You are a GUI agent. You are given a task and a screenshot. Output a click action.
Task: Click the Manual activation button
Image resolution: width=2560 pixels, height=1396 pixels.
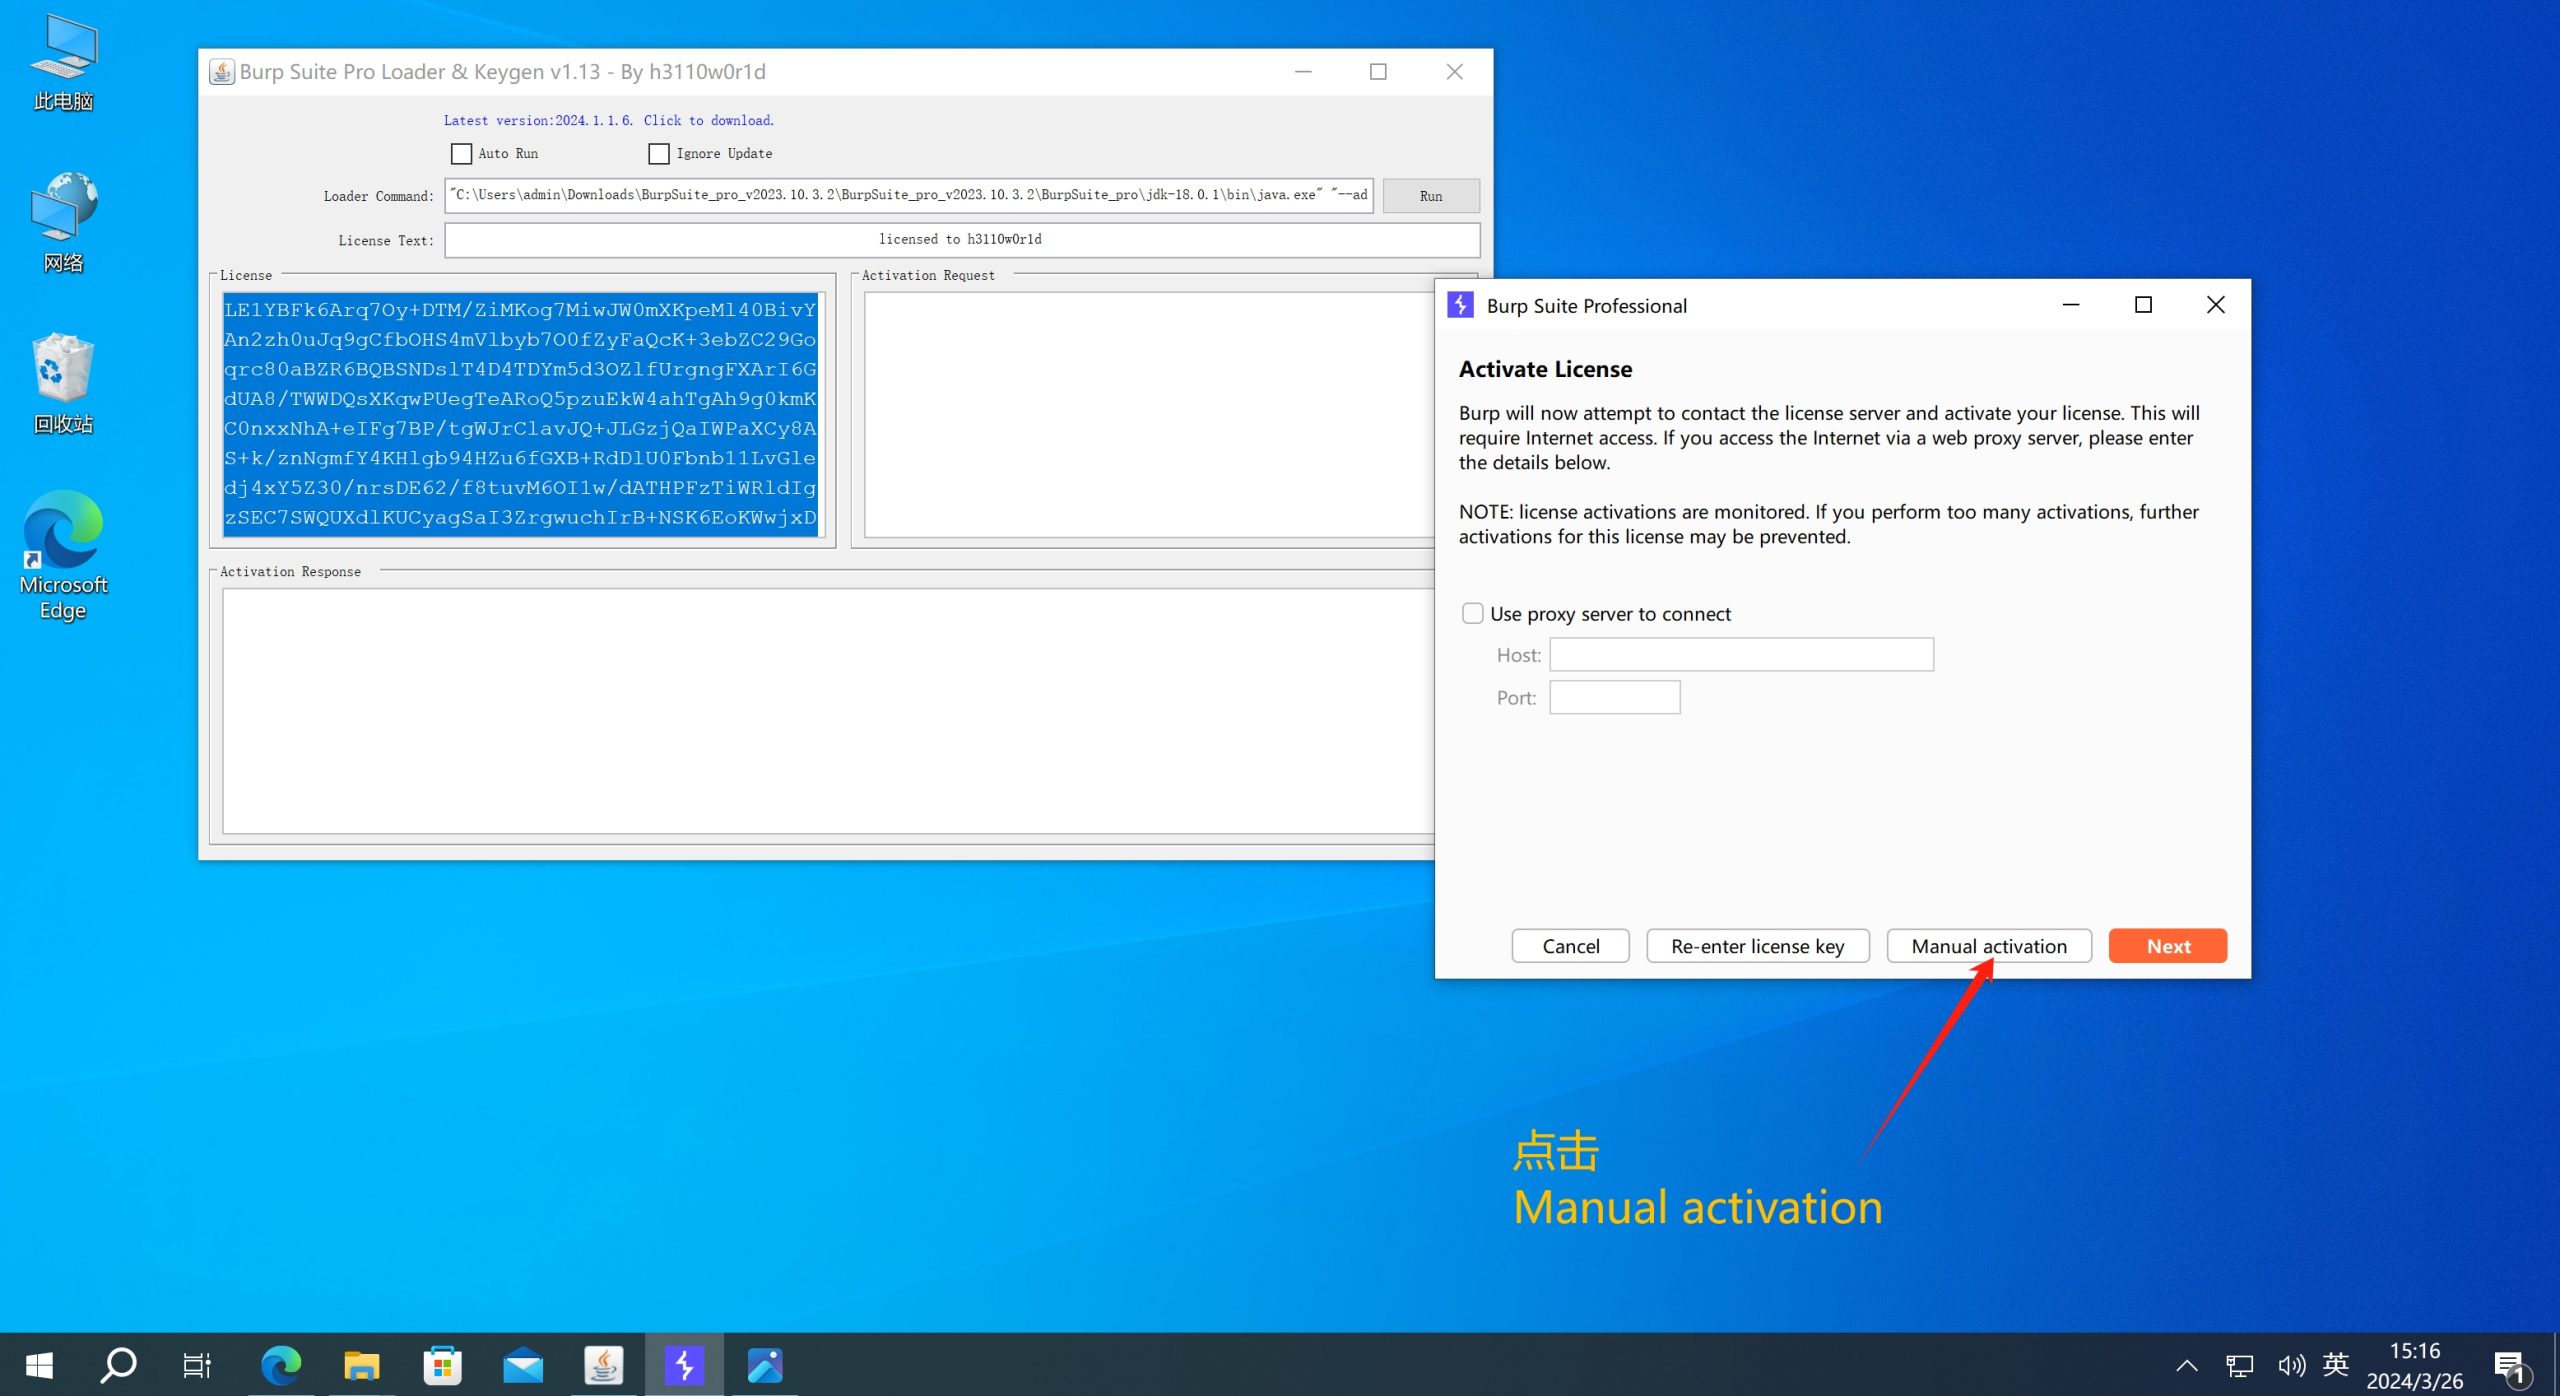[1989, 946]
